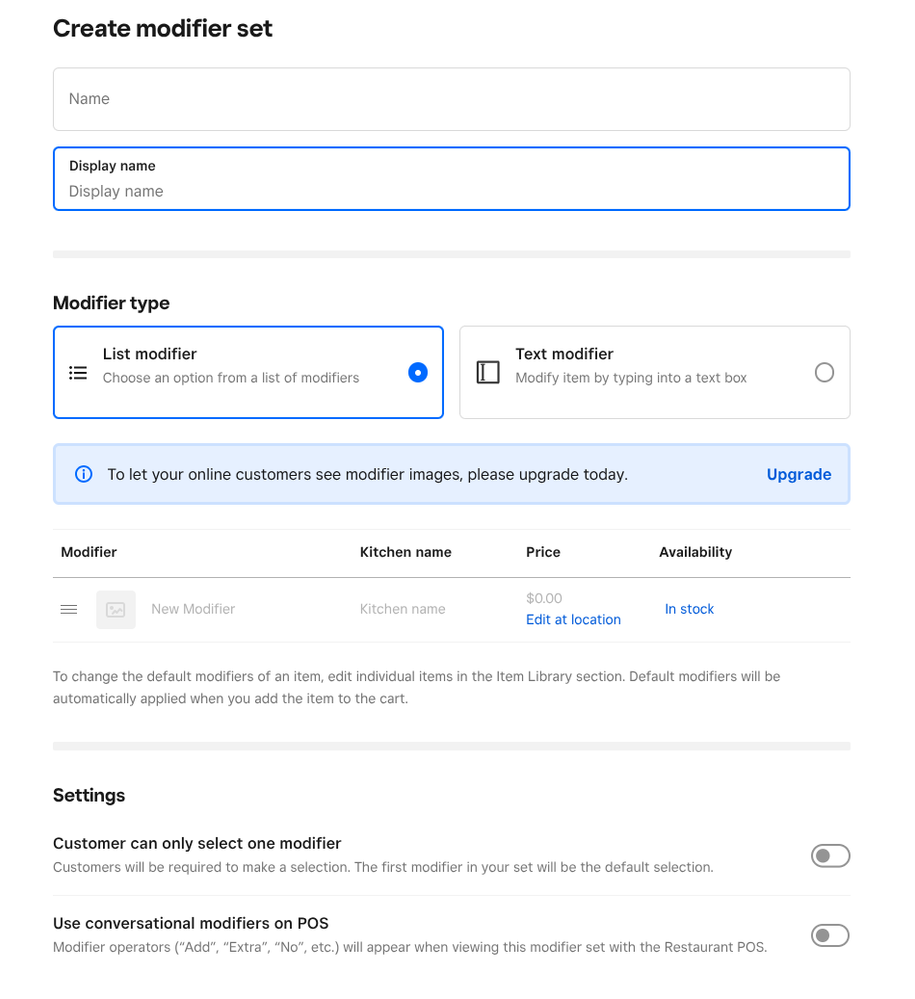
Task: Click the info icon in upgrade banner
Action: pyautogui.click(x=84, y=475)
